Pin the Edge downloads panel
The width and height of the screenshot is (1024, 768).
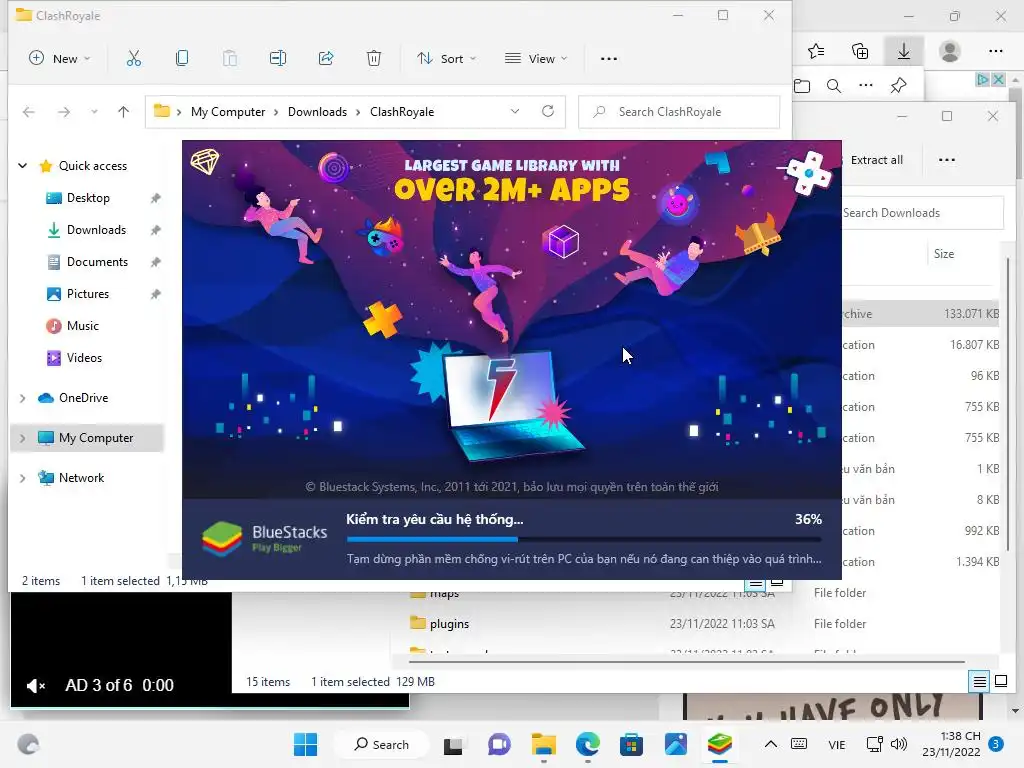899,86
